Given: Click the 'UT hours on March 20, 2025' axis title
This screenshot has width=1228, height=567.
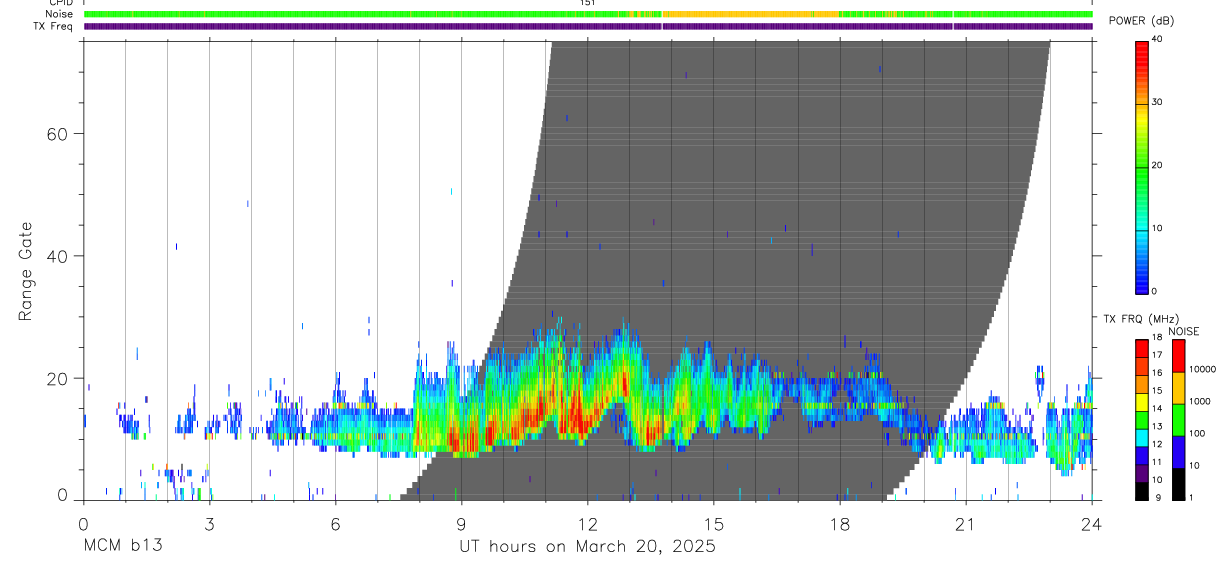Looking at the screenshot, I should (587, 546).
